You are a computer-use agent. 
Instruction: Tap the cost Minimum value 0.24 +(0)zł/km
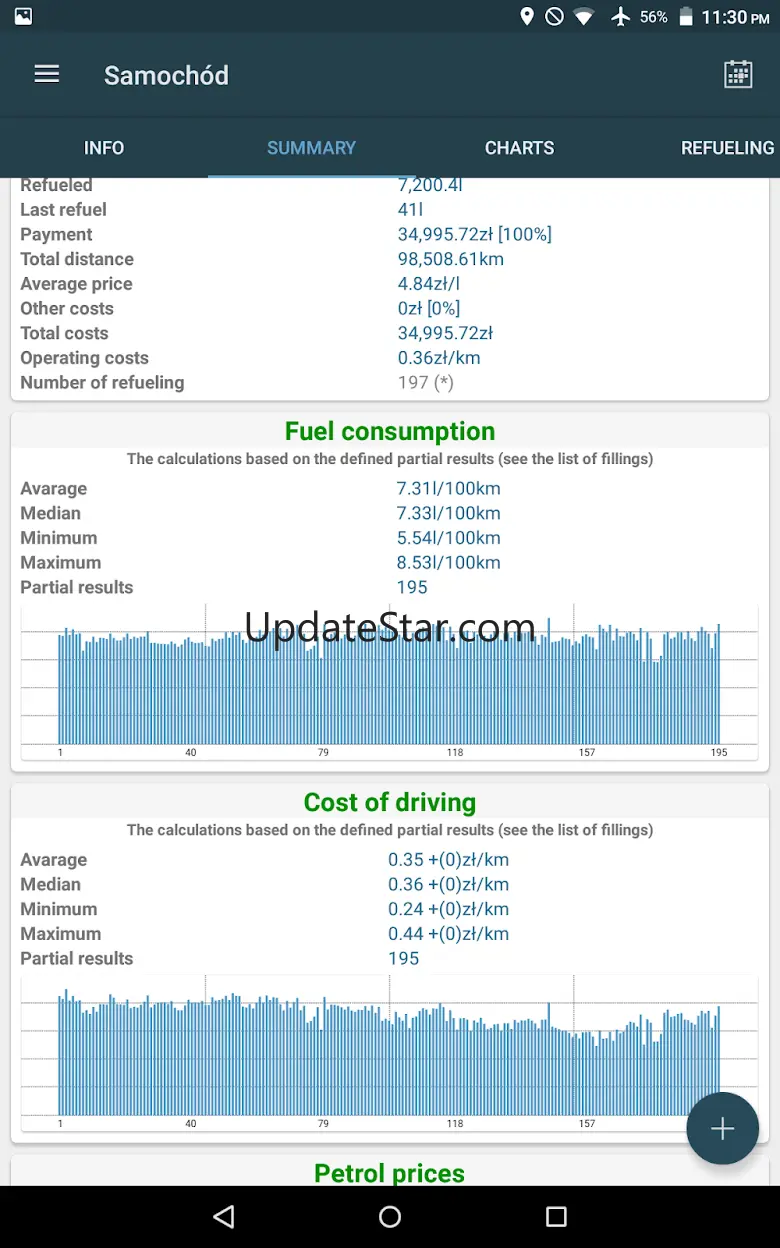tap(449, 909)
